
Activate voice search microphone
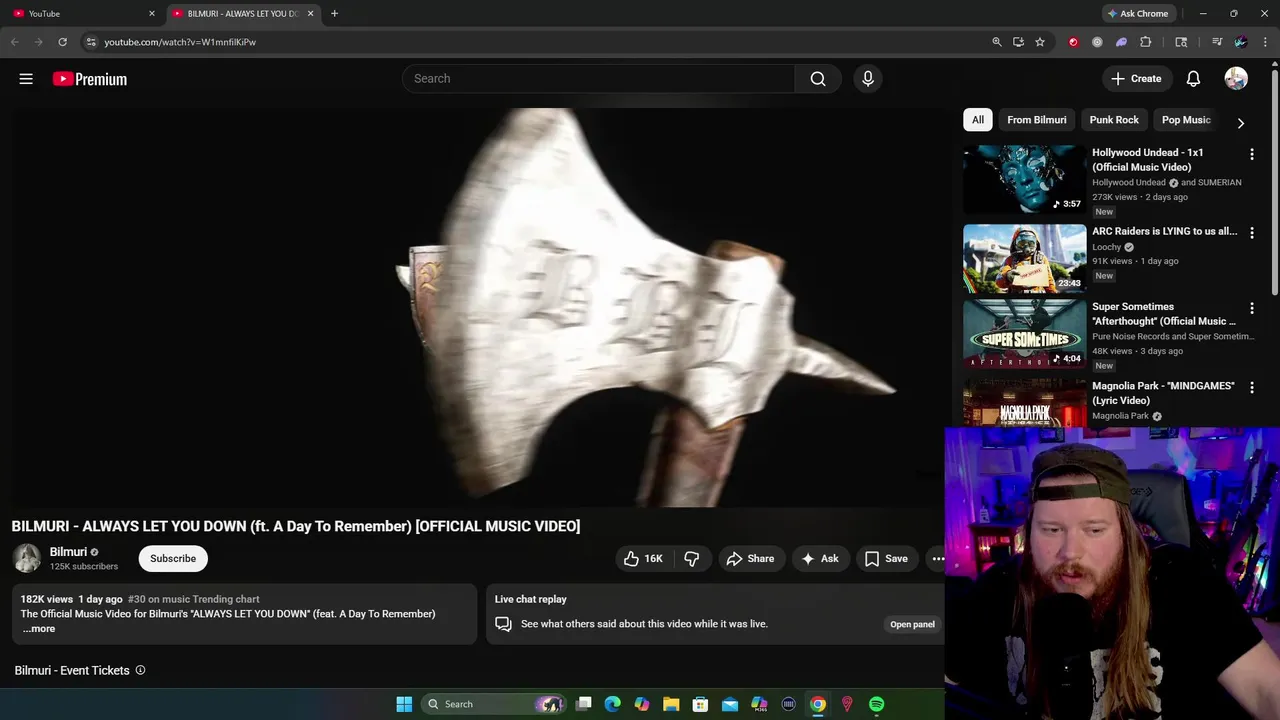(x=868, y=79)
